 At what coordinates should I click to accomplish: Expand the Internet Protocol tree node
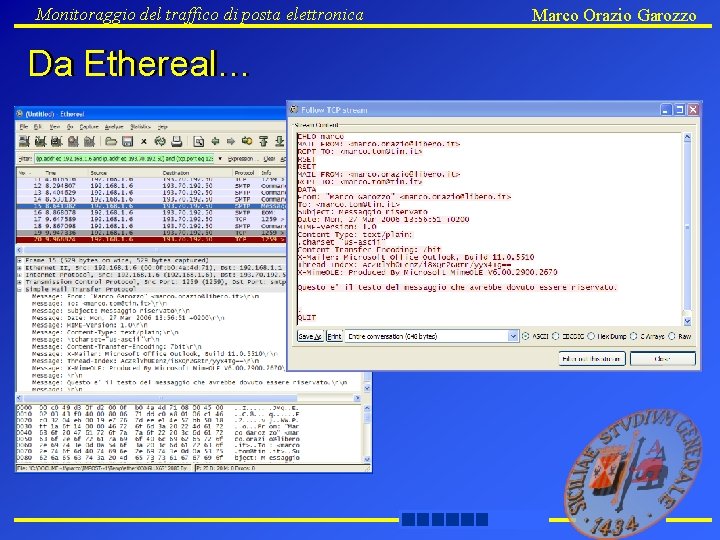pos(20,275)
